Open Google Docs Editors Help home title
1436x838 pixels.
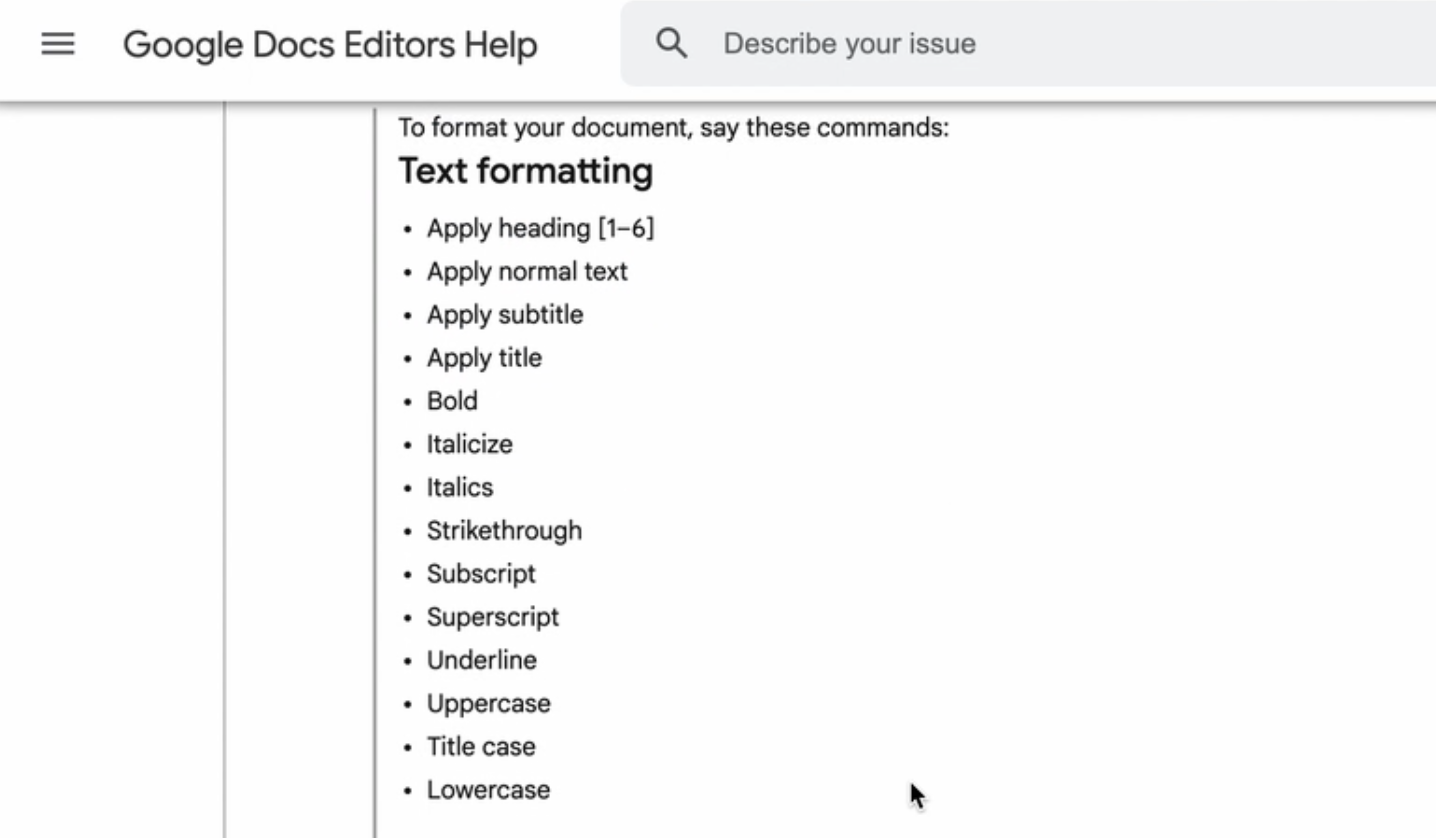tap(330, 45)
